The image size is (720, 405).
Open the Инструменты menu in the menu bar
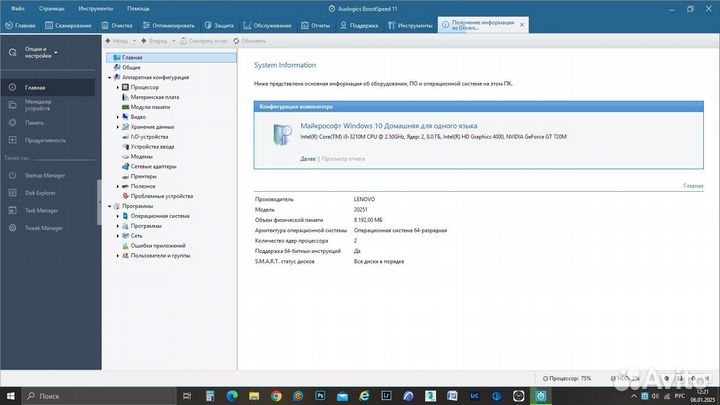click(96, 9)
